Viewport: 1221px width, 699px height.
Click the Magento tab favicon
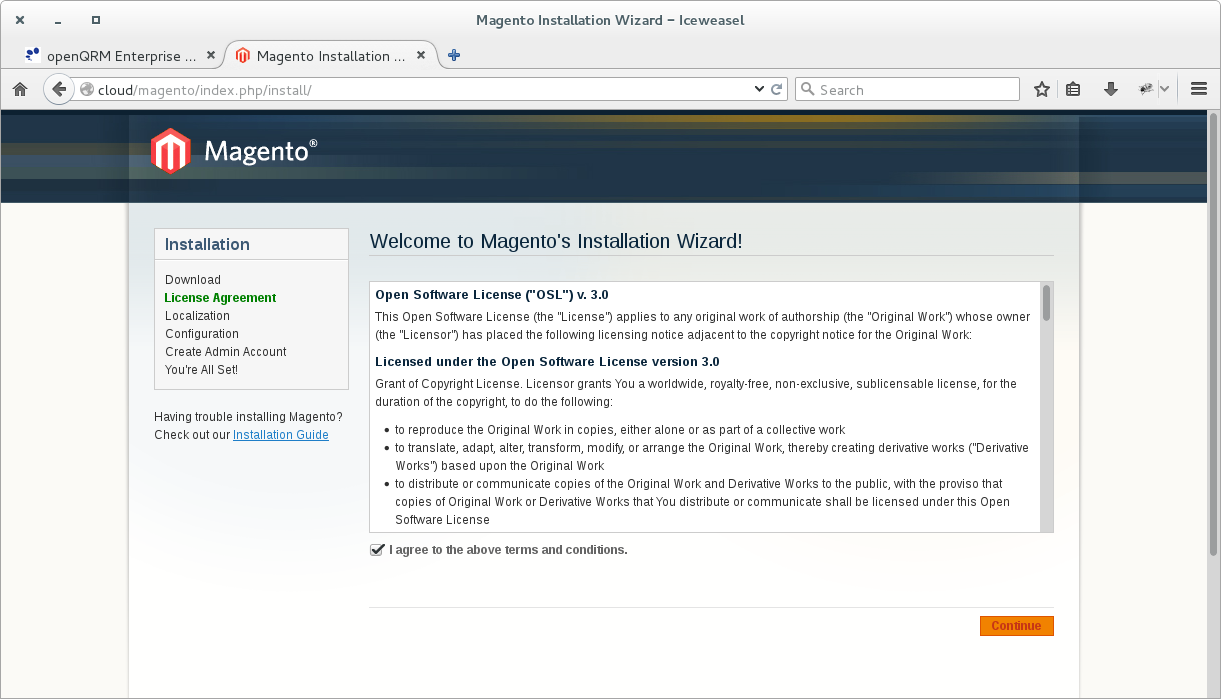tap(243, 56)
